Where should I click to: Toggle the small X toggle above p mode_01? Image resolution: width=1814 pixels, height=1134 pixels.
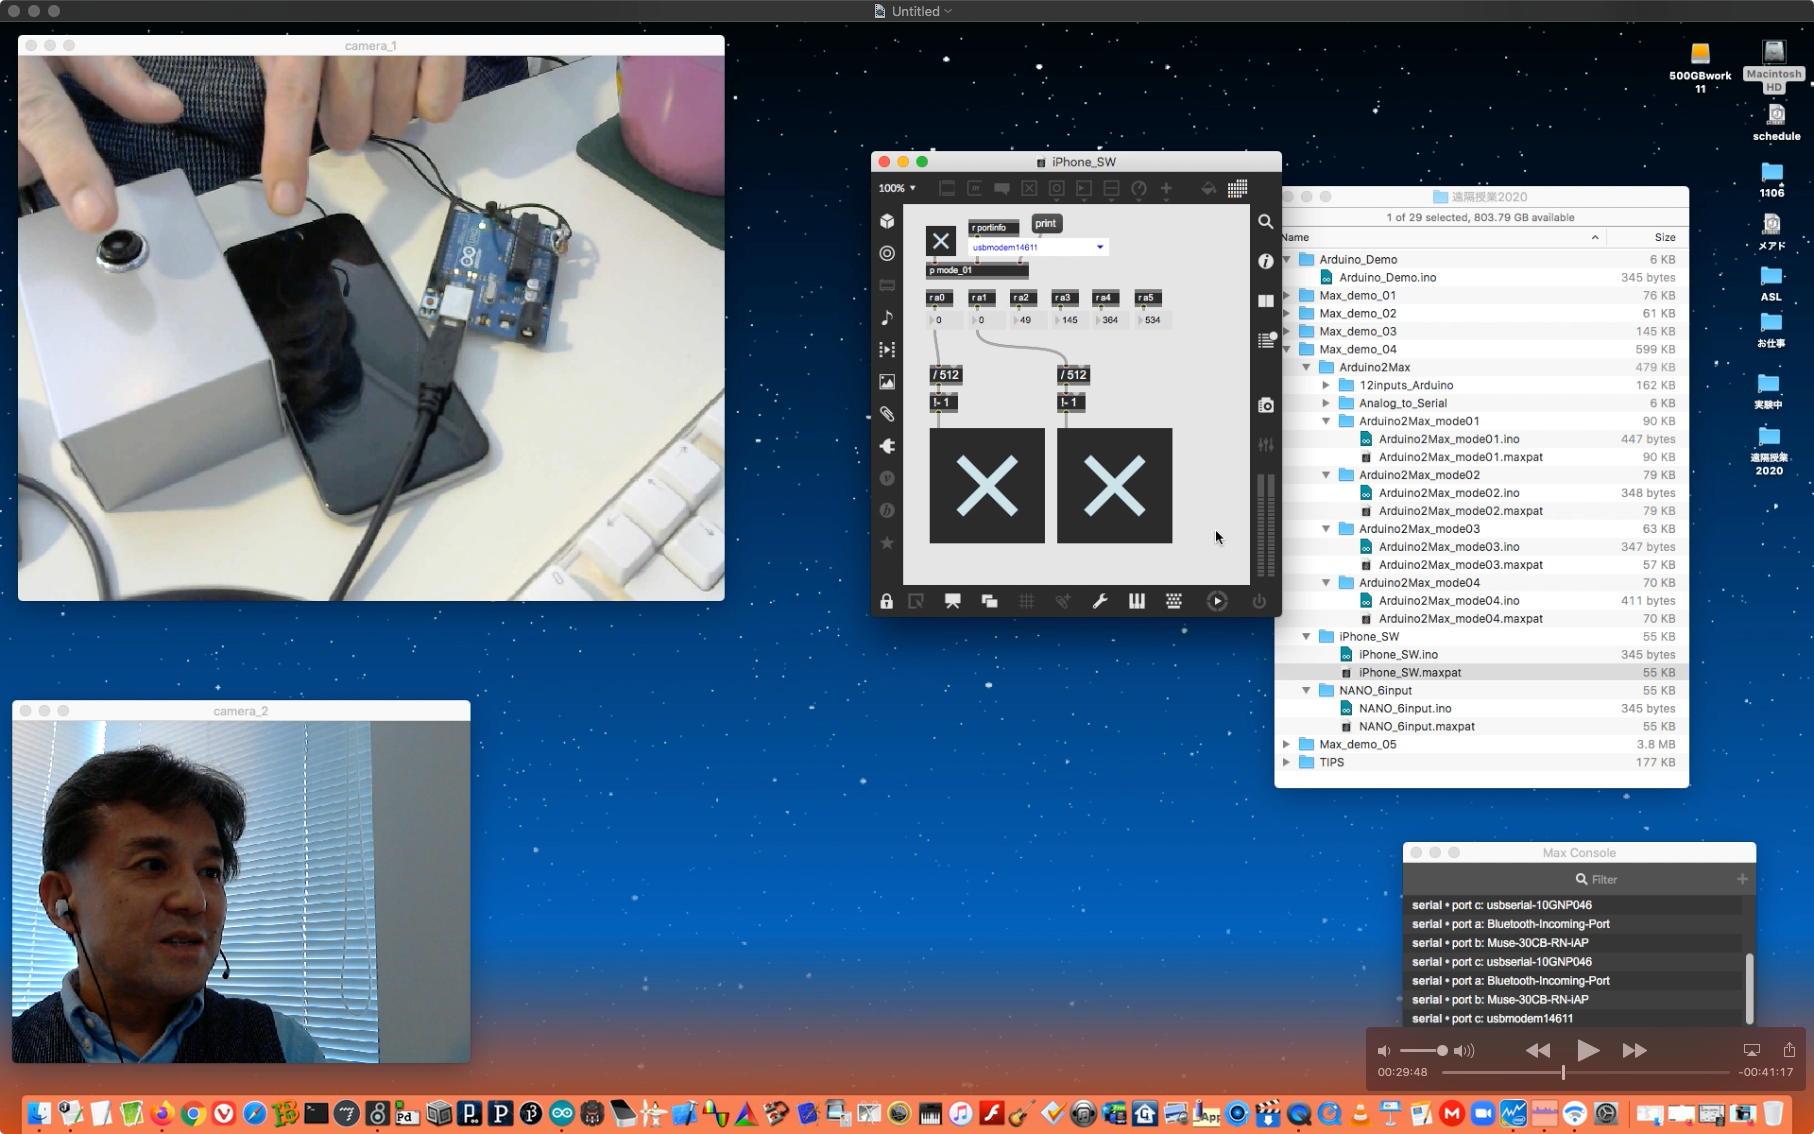tap(940, 241)
